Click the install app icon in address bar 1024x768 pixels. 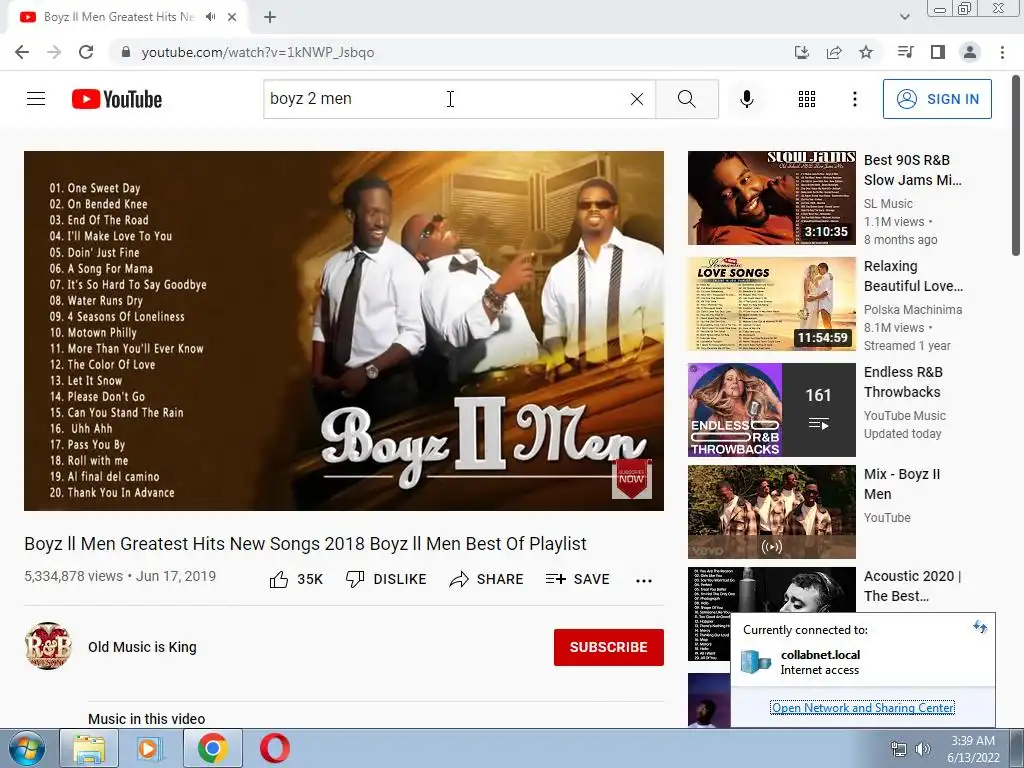pos(802,52)
